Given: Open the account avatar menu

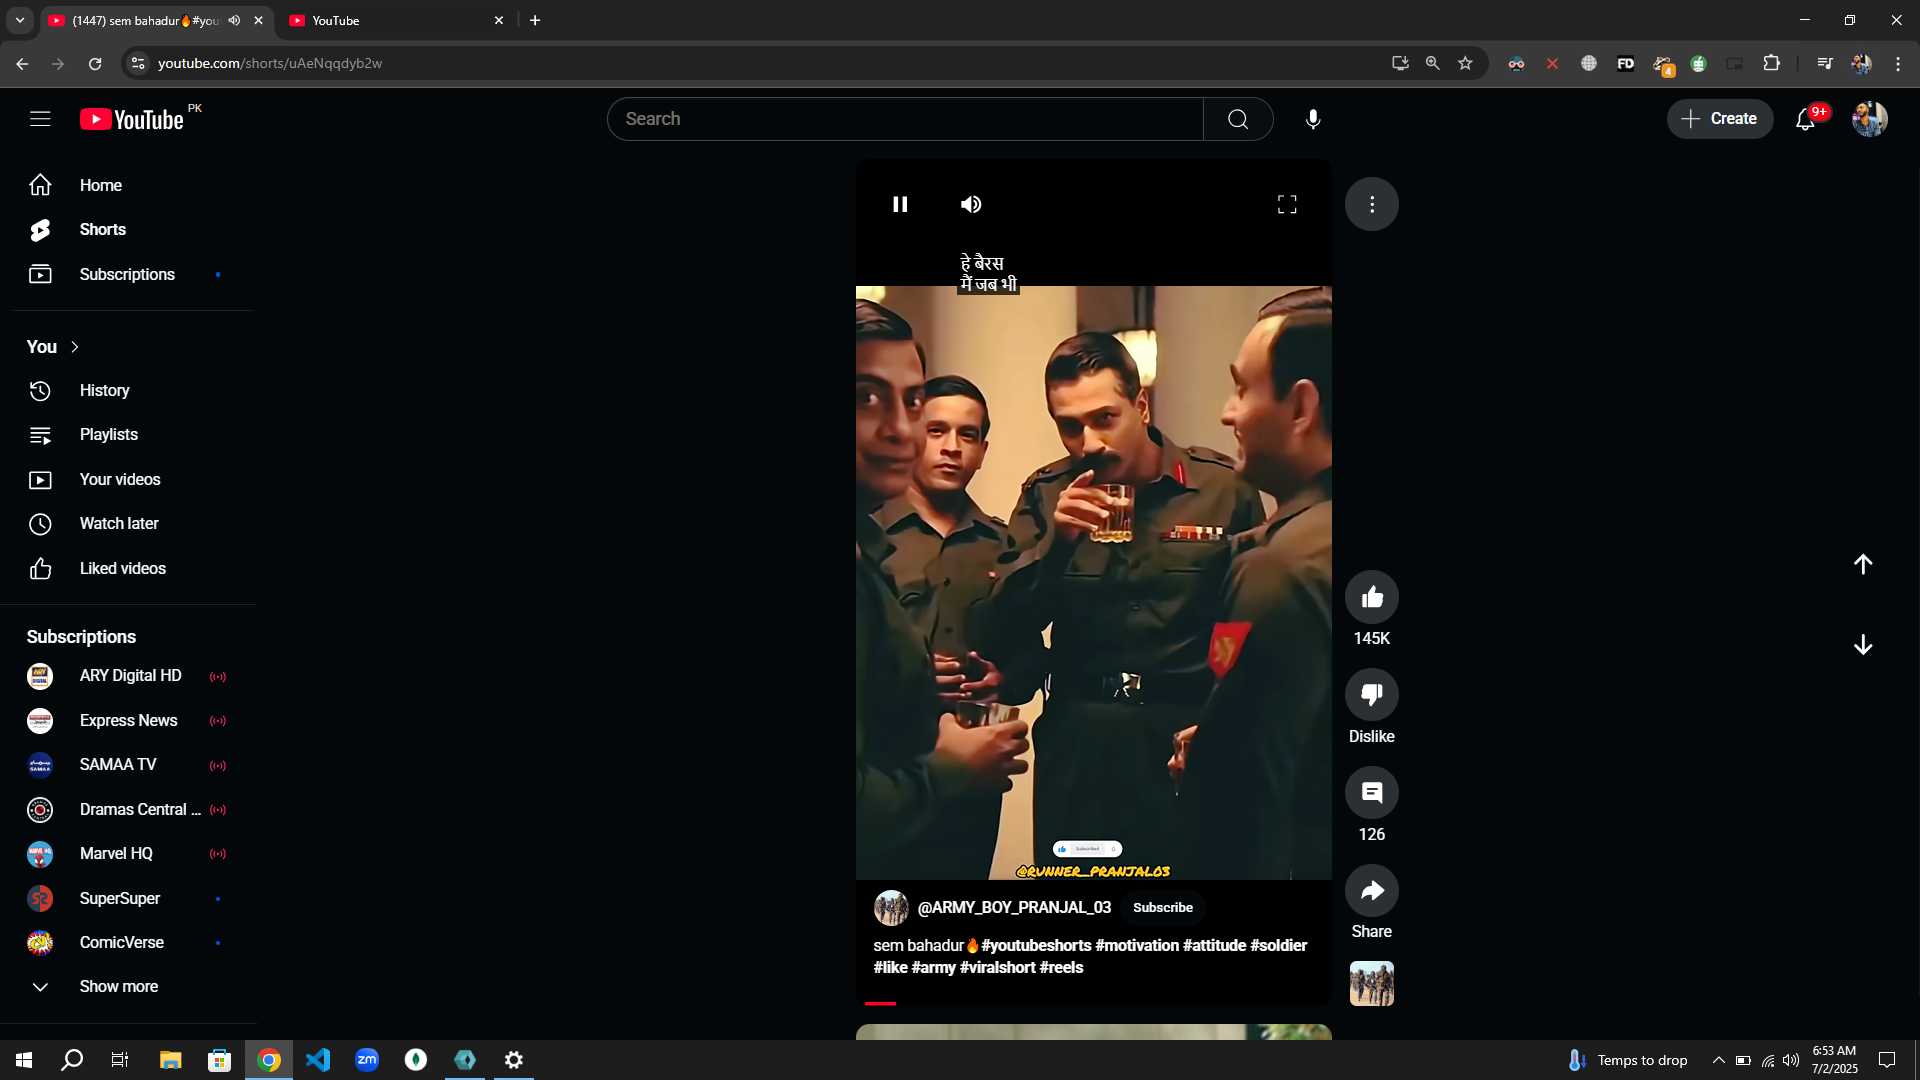Looking at the screenshot, I should pyautogui.click(x=1869, y=119).
